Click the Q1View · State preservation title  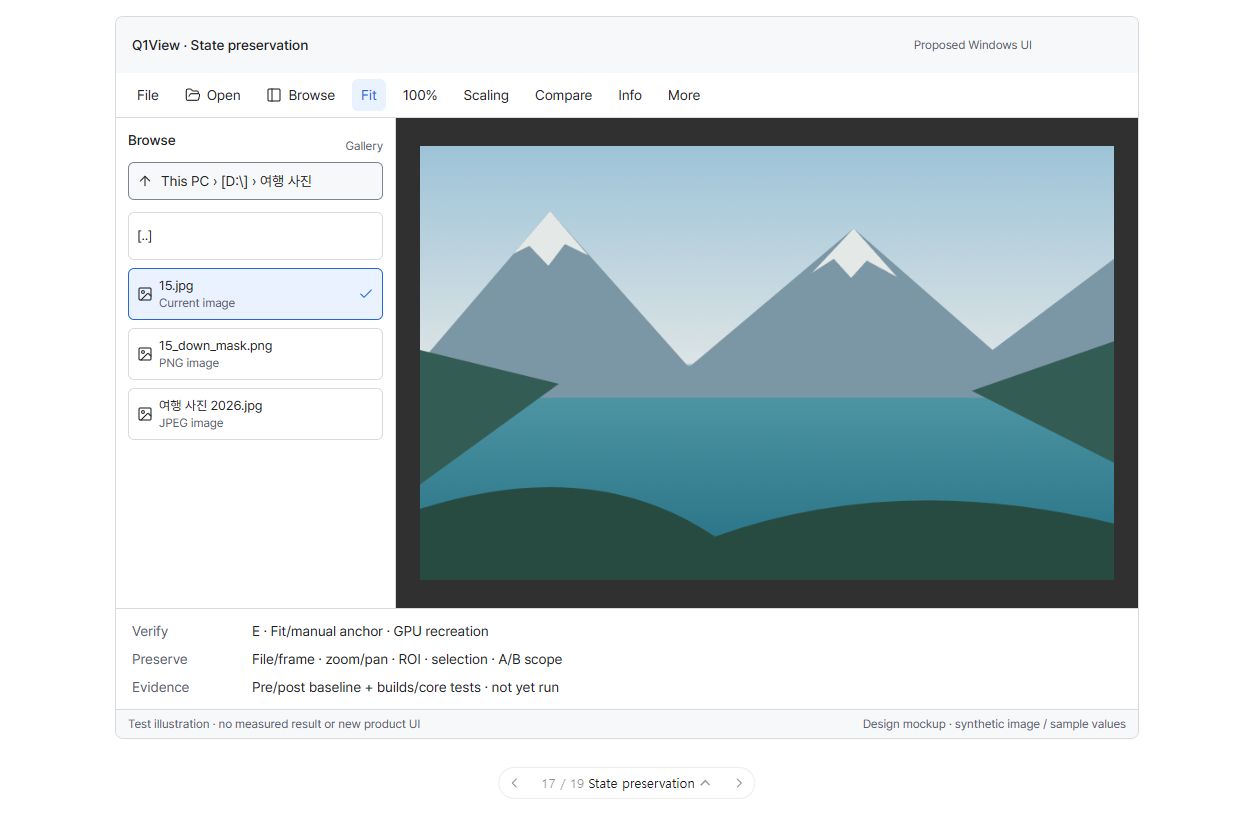tap(220, 45)
